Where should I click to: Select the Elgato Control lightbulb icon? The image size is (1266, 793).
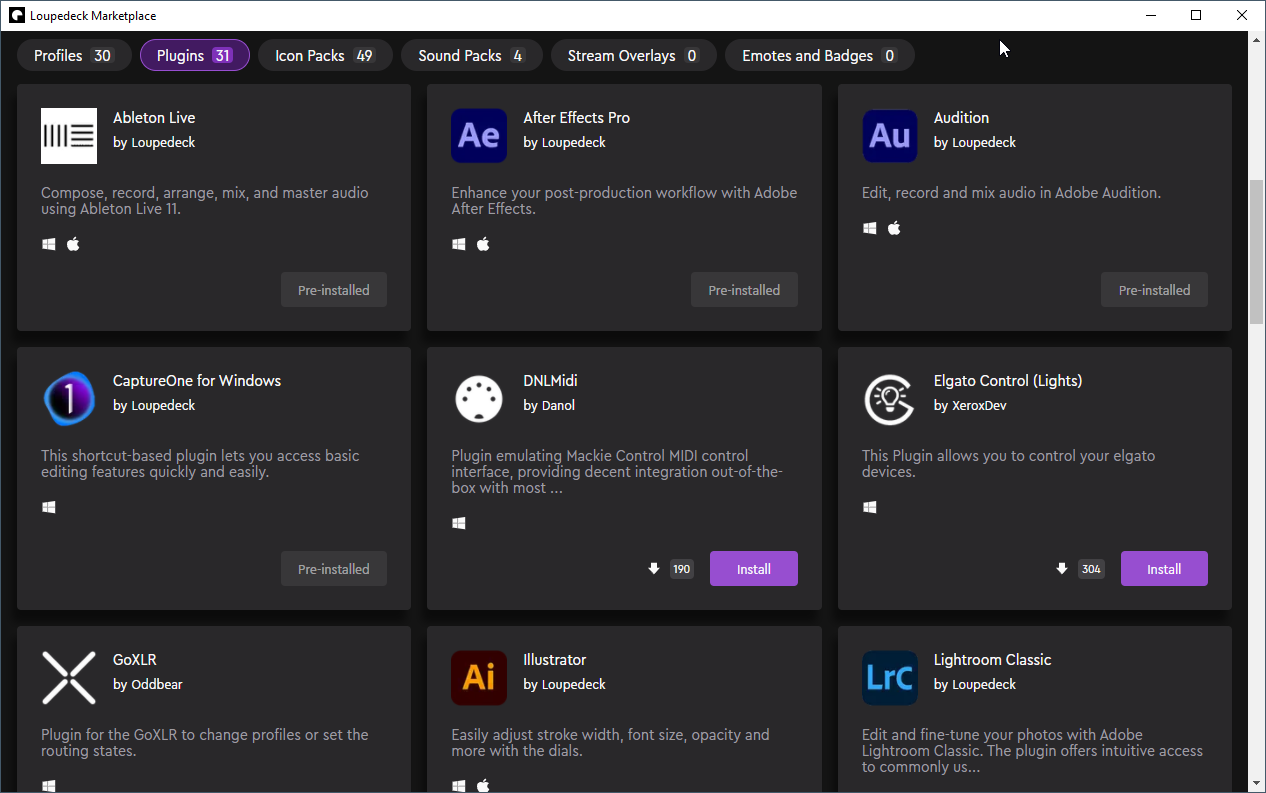tap(890, 399)
